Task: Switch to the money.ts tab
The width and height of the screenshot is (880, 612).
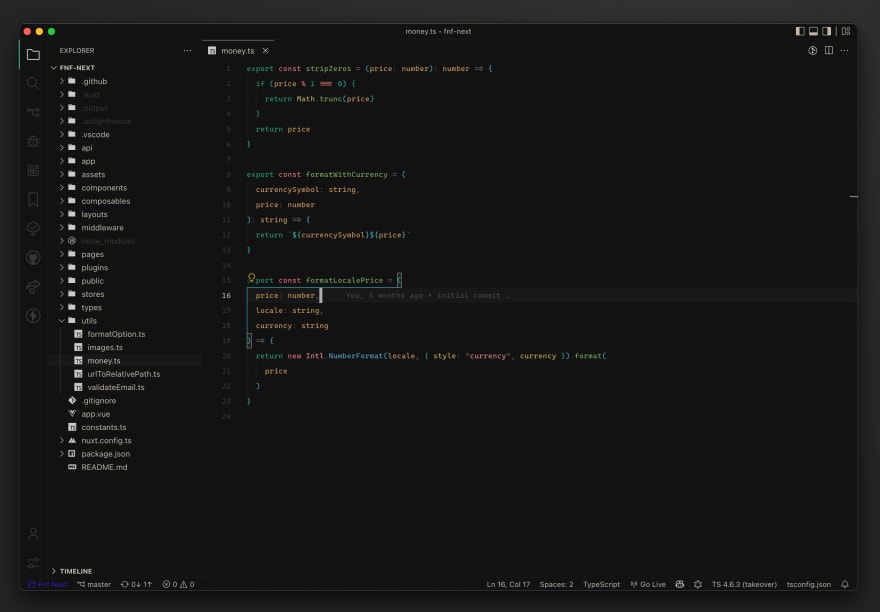Action: point(238,51)
